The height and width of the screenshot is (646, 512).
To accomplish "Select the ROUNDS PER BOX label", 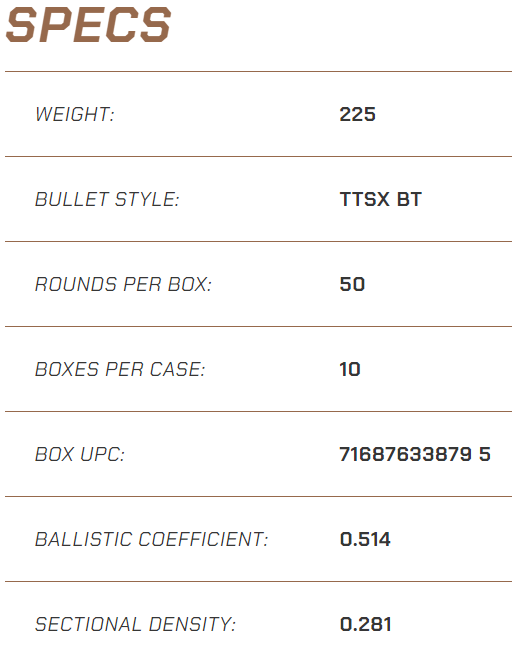I will 123,284.
